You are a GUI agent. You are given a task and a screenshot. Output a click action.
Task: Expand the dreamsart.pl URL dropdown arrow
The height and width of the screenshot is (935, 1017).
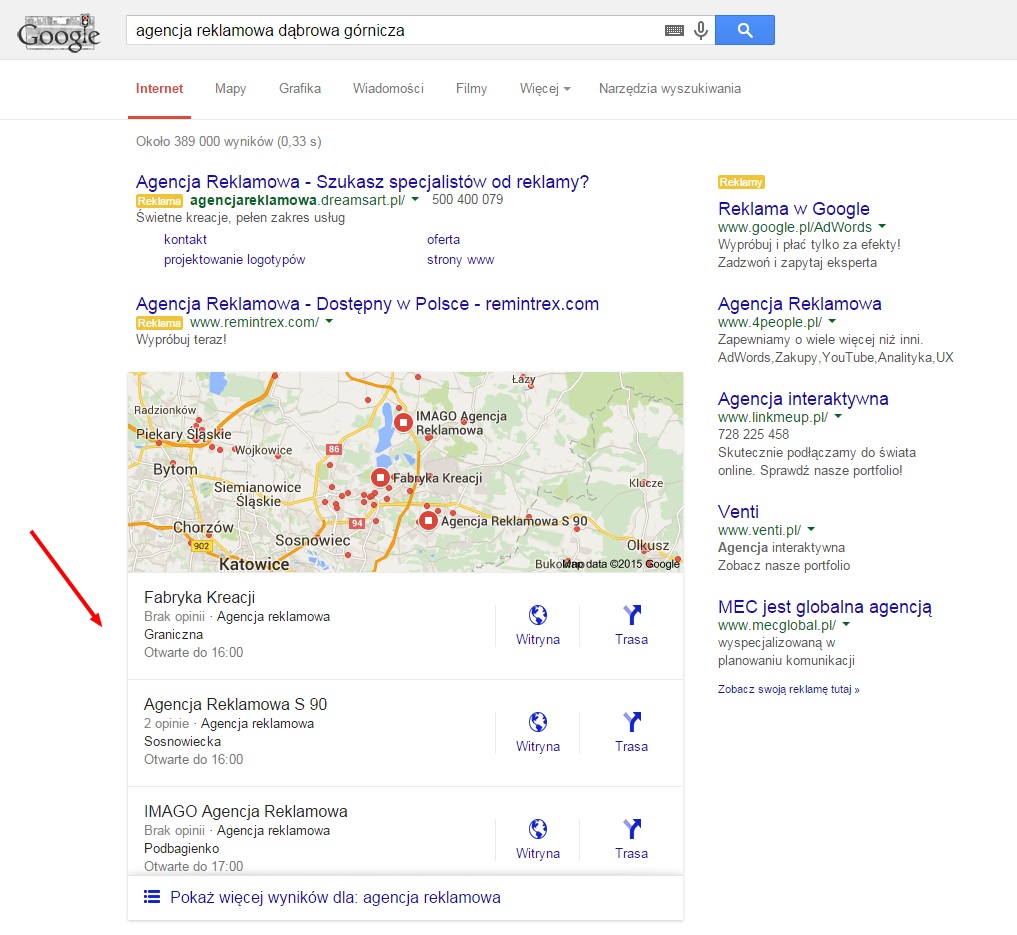tap(415, 199)
